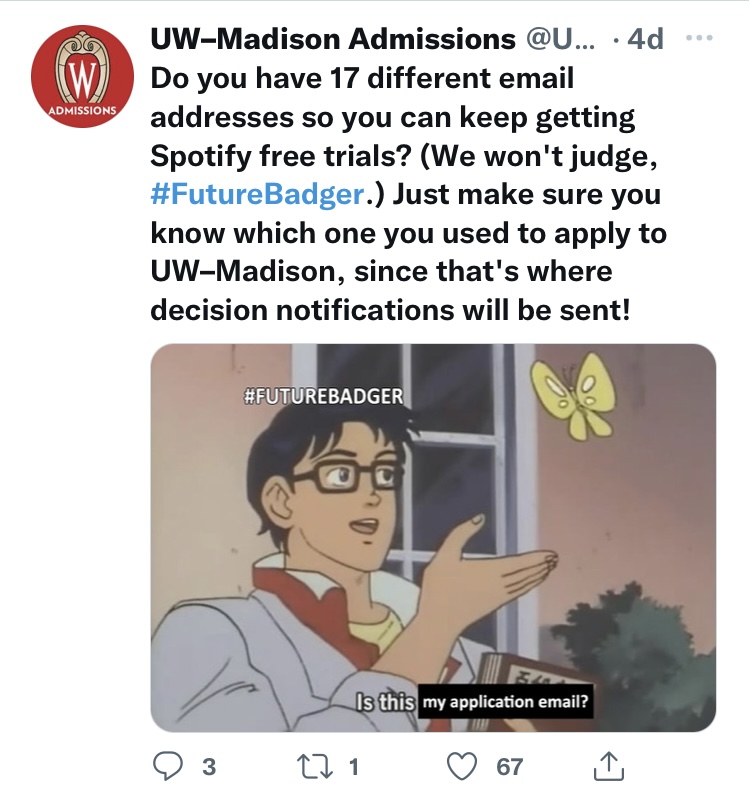Open the tweet via the 4d timestamp
Viewport: 749px width, 806px height.
pos(646,39)
